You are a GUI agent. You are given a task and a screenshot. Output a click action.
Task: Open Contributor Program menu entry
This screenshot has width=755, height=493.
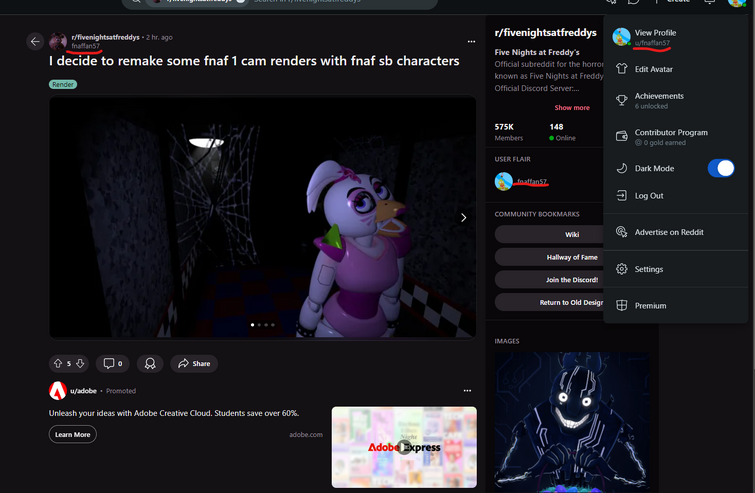pos(675,137)
